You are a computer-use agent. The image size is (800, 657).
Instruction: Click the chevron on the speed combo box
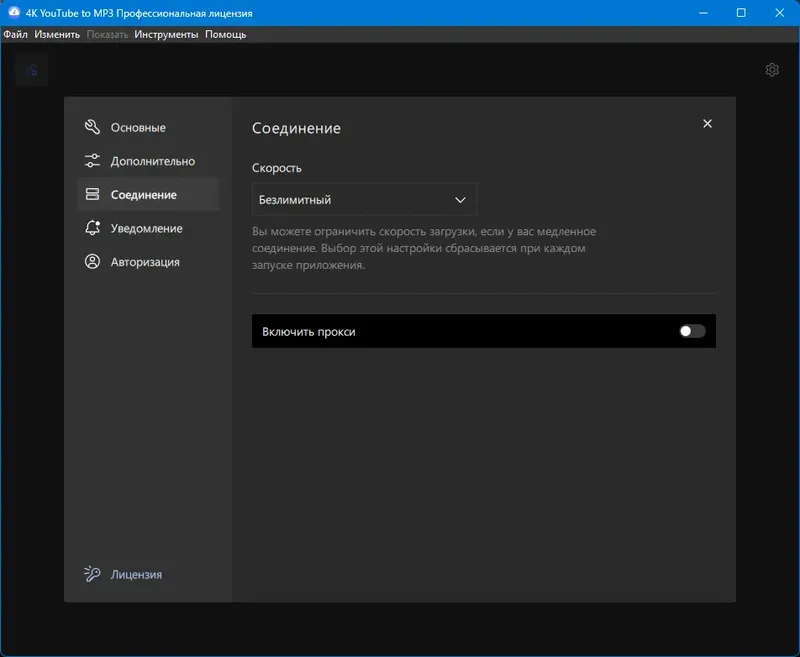click(461, 199)
